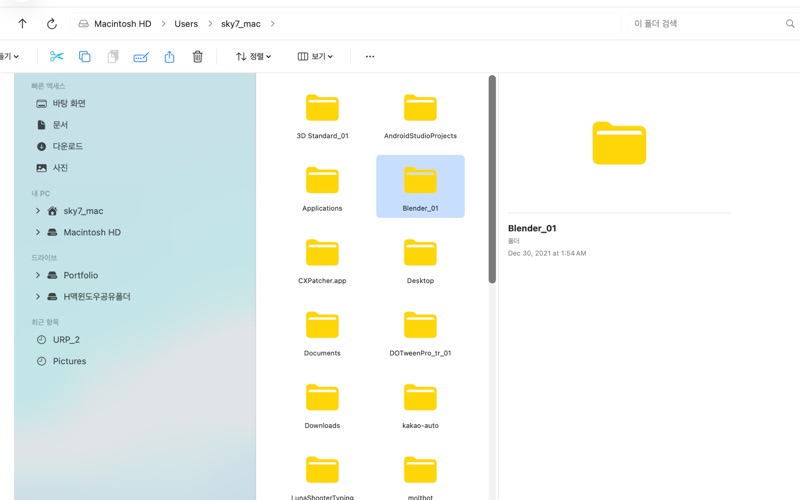Cut the selected item with scissors
Image resolution: width=800 pixels, height=500 pixels.
pos(56,56)
